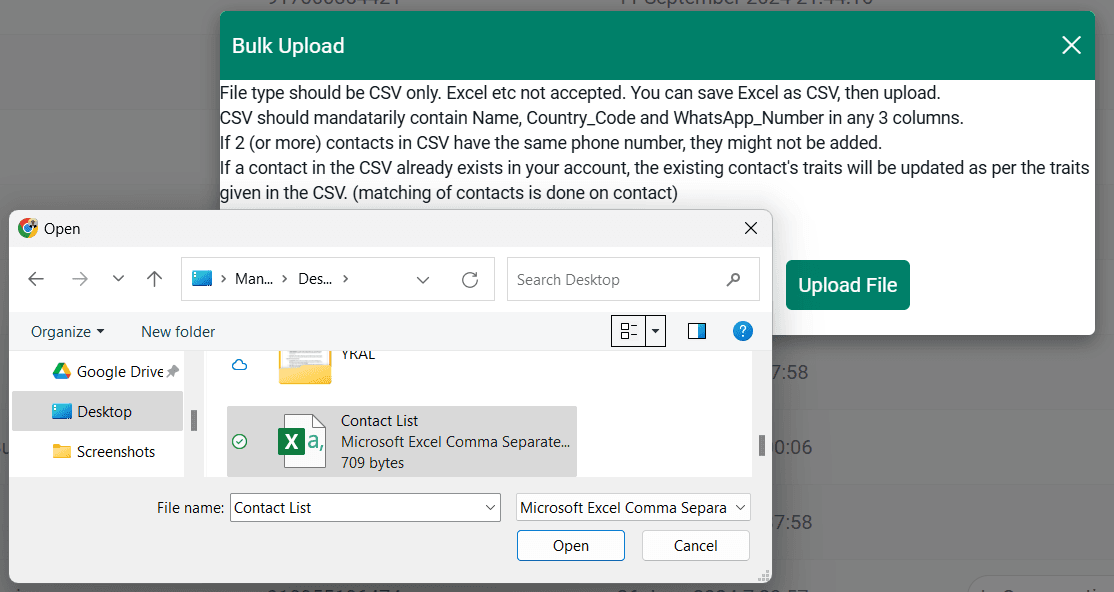The image size is (1114, 592).
Task: Click the Open button
Action: (x=570, y=546)
